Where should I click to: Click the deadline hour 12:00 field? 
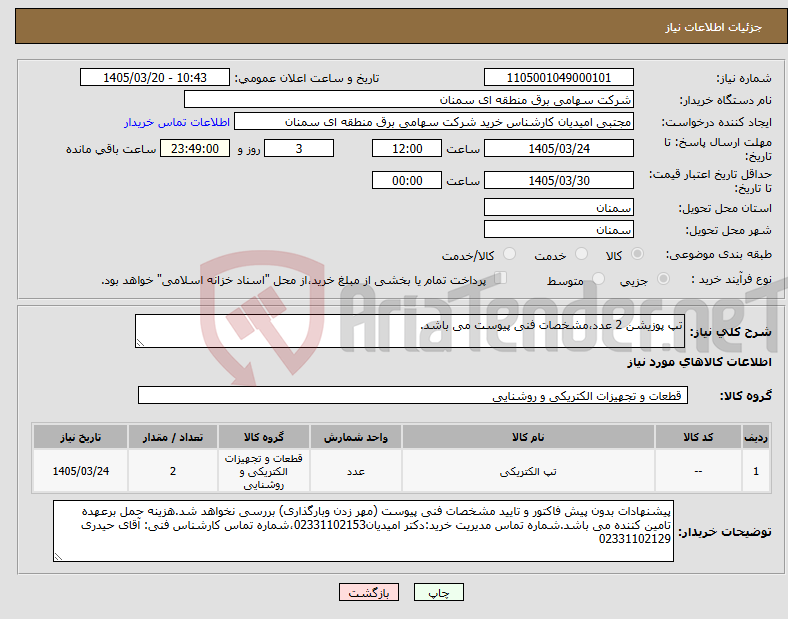coord(407,148)
